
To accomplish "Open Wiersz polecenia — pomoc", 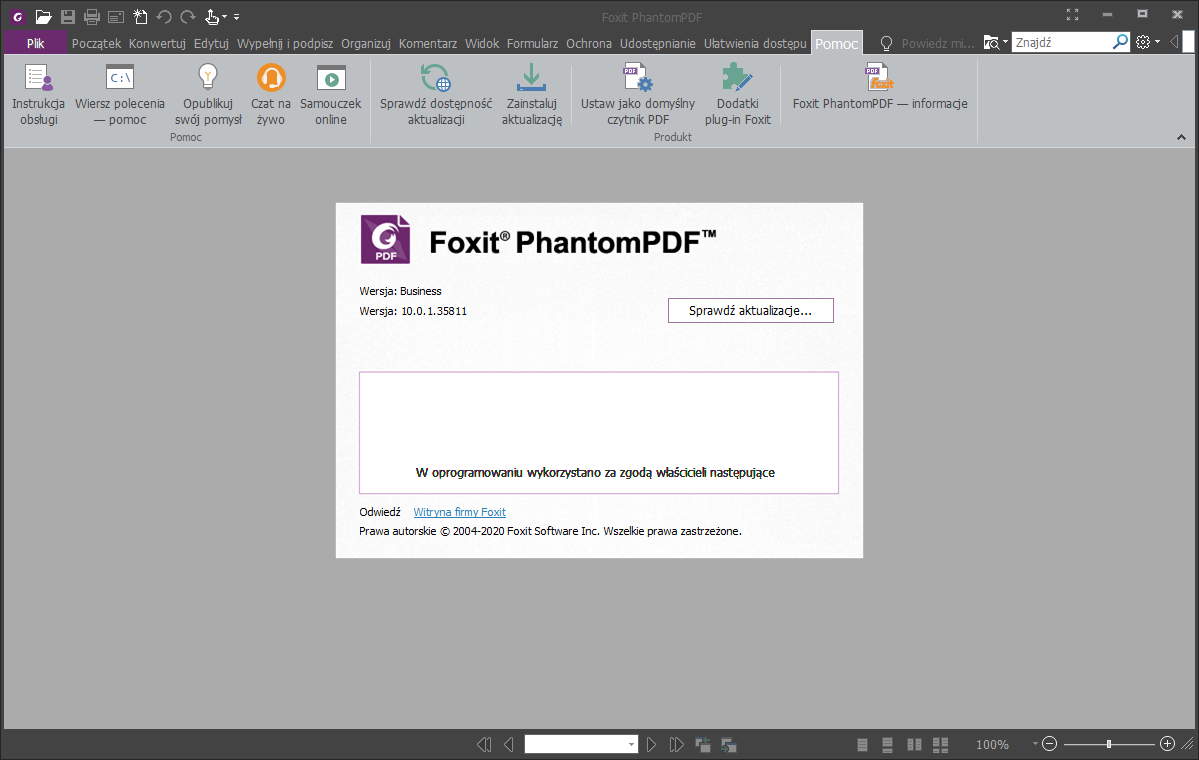I will click(120, 95).
